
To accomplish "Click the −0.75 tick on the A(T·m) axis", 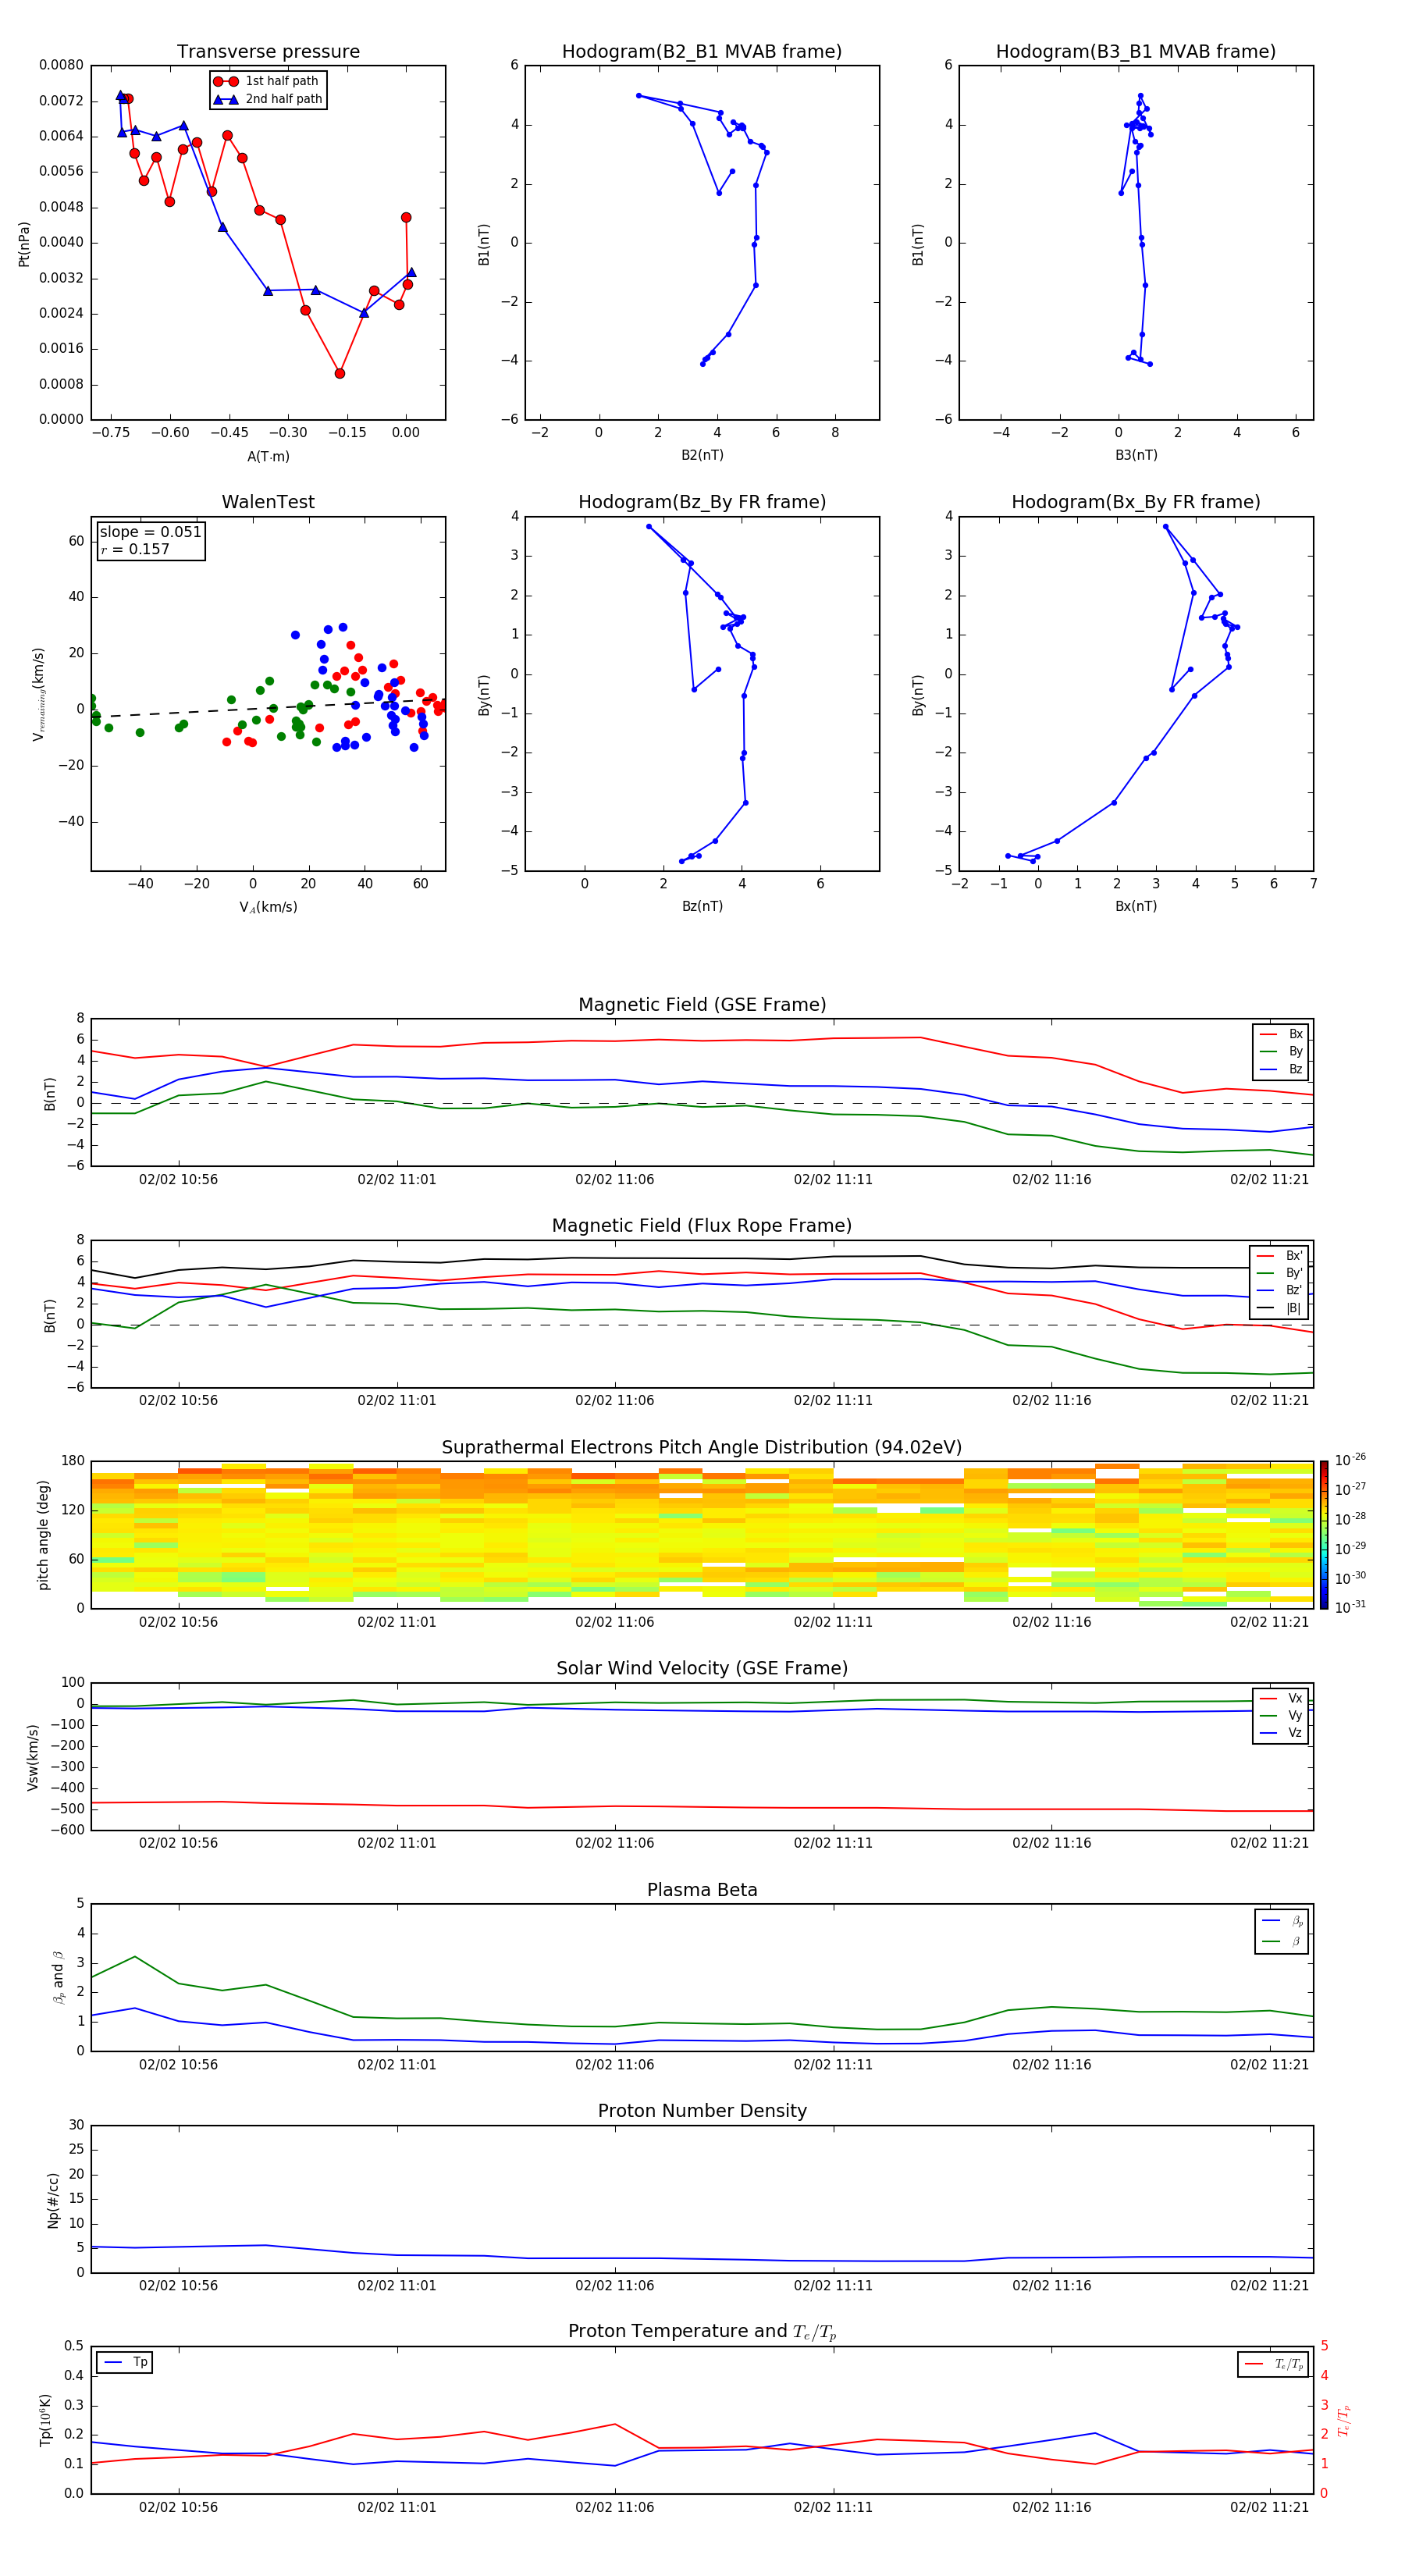I will [110, 433].
